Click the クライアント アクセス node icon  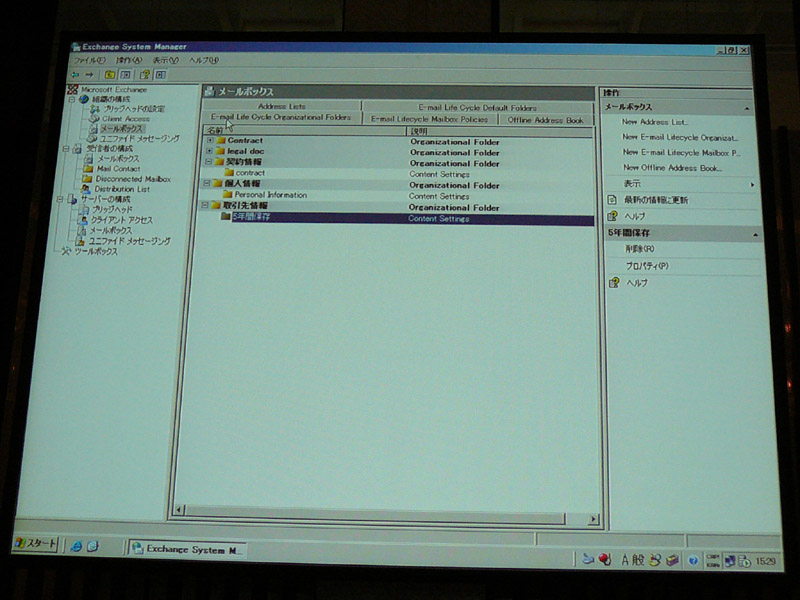[x=82, y=220]
